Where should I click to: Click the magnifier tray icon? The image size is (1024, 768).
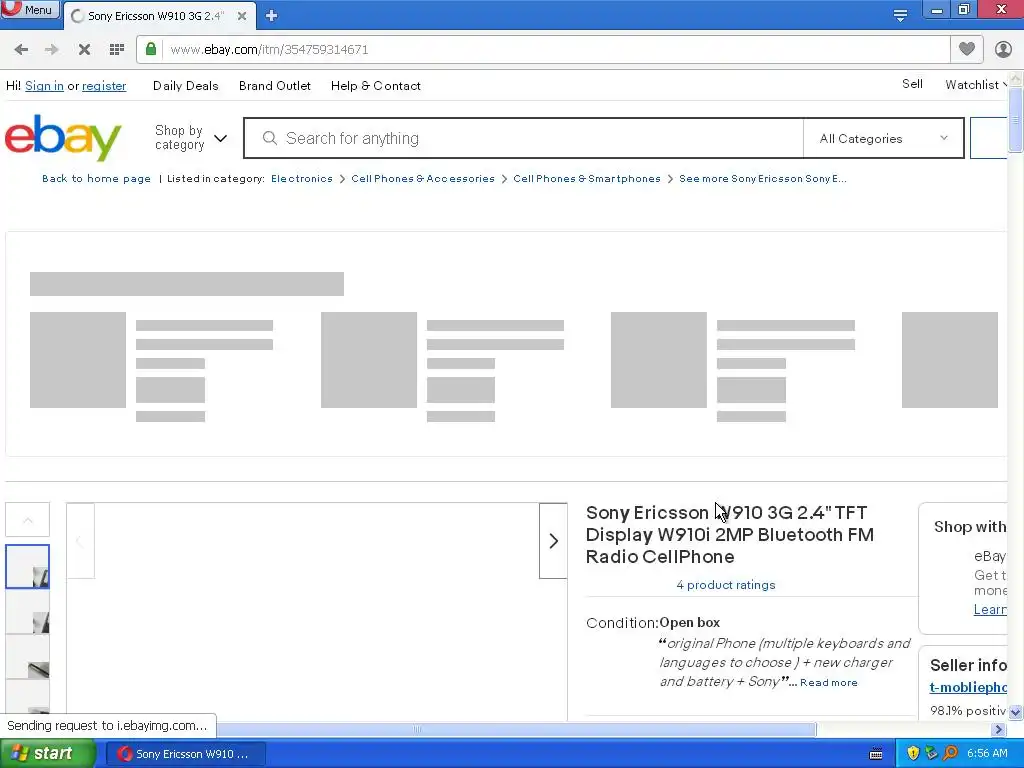coord(950,754)
